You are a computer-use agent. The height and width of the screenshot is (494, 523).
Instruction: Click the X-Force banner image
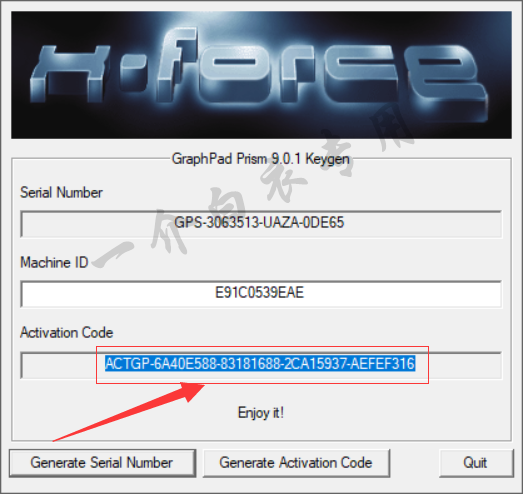[x=261, y=75]
